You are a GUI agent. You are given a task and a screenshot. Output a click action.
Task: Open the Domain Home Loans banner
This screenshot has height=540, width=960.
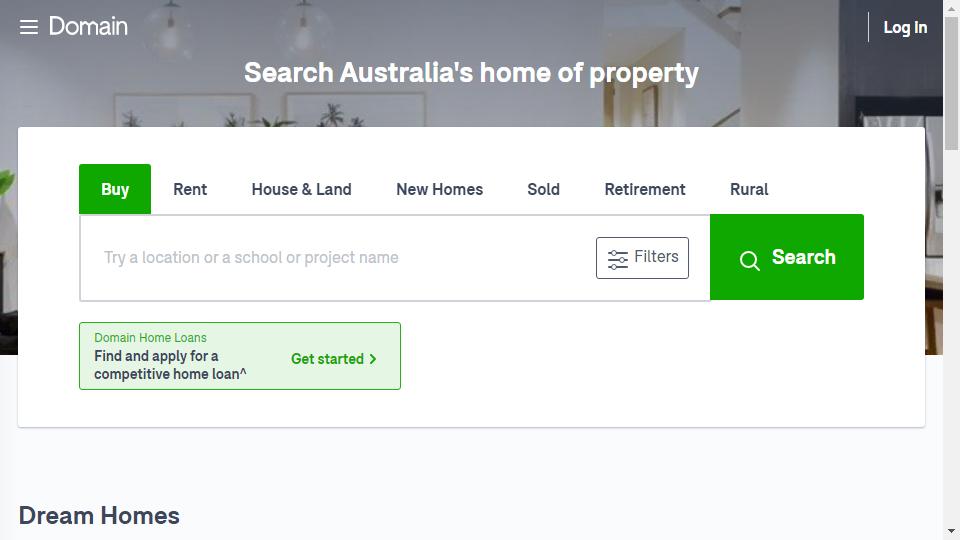pos(240,356)
